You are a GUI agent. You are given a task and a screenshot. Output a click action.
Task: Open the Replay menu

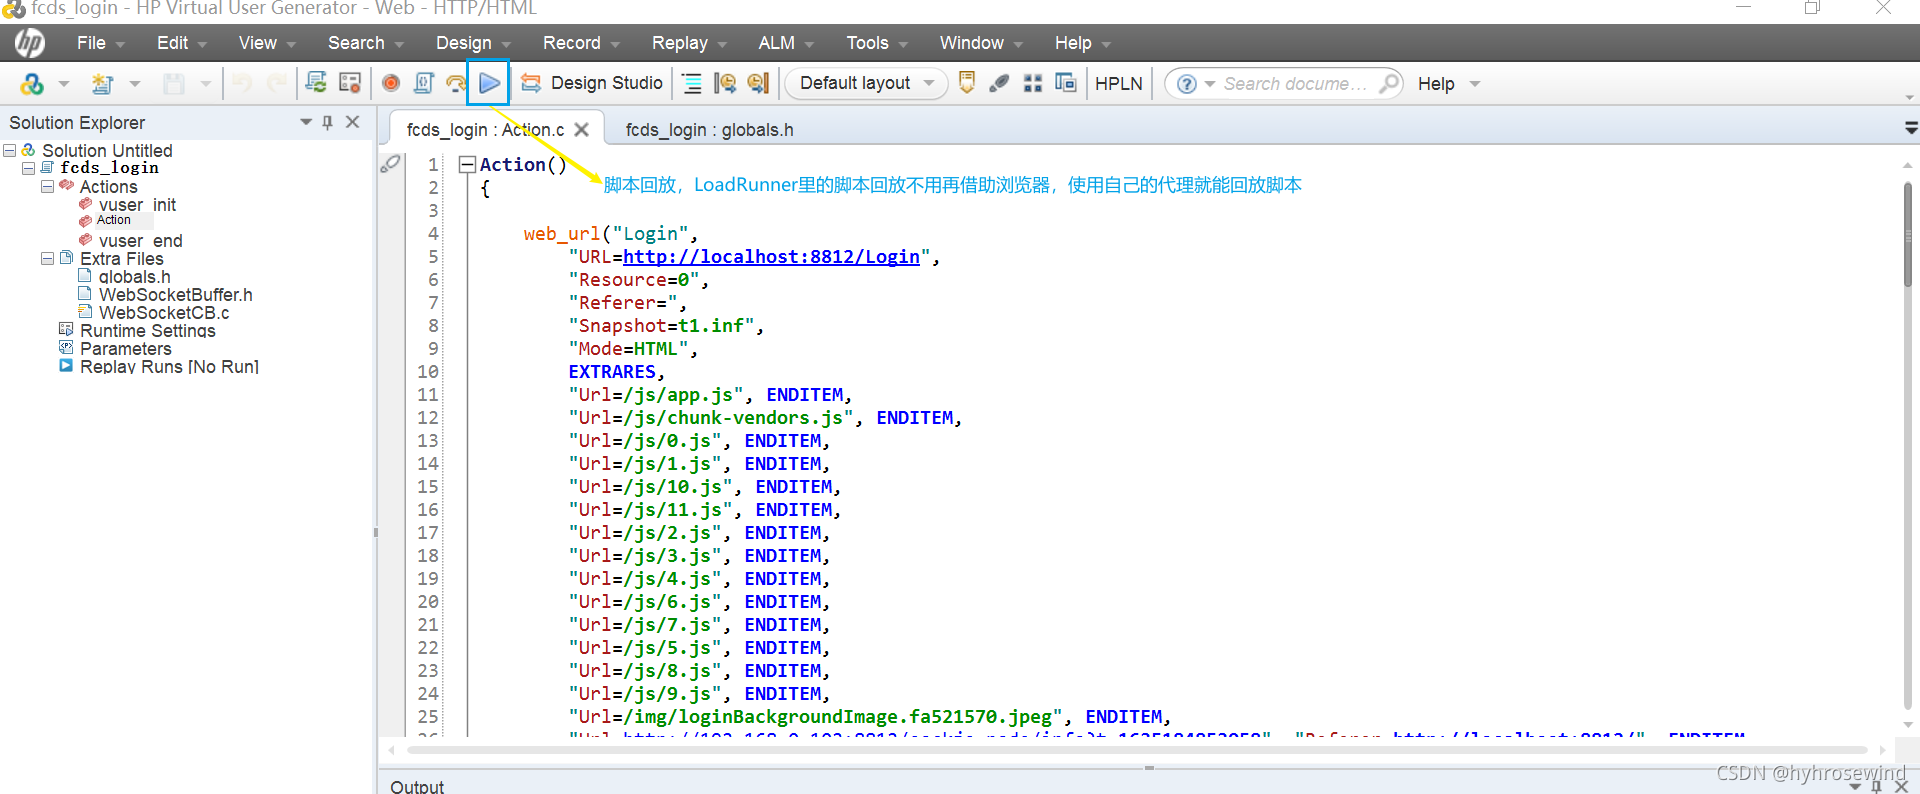tap(688, 43)
